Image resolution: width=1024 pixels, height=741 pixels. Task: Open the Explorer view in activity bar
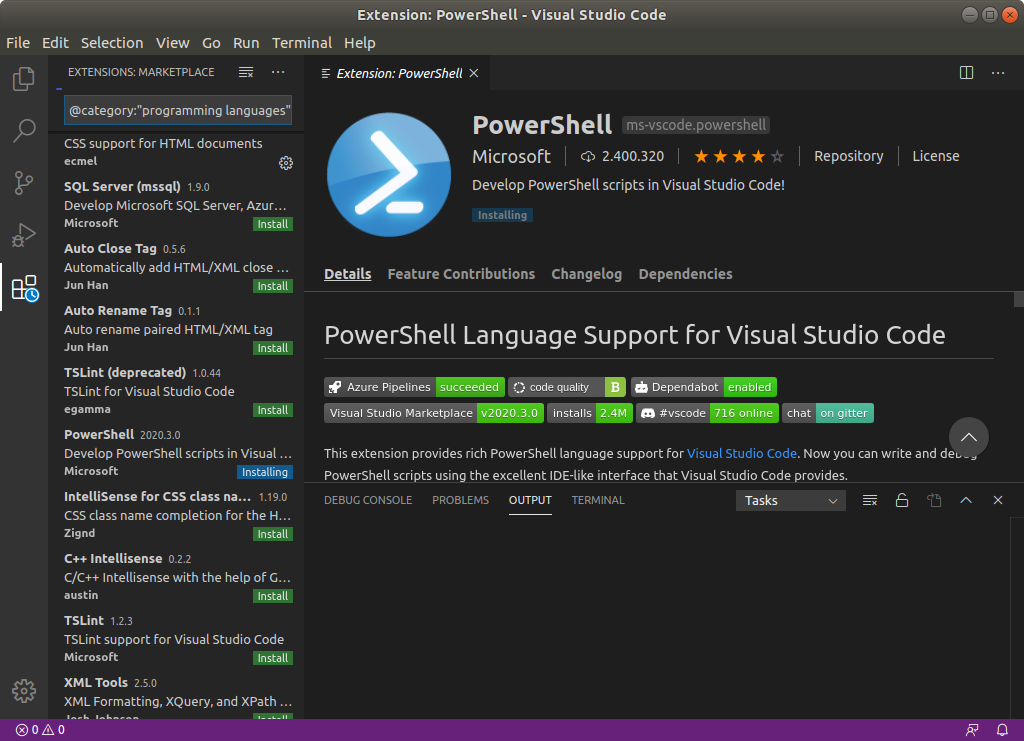24,79
